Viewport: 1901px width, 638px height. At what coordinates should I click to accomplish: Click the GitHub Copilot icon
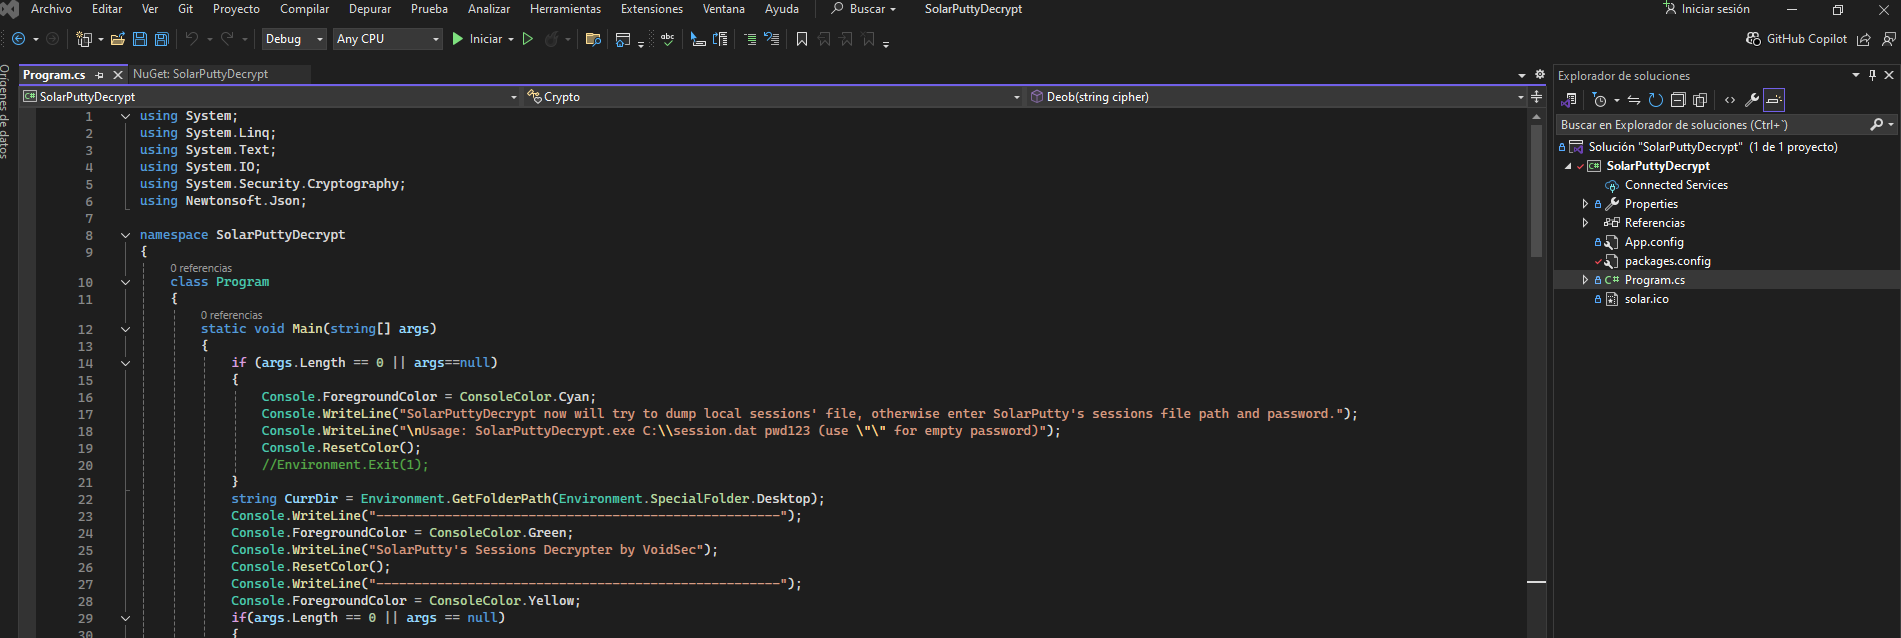coord(1753,39)
